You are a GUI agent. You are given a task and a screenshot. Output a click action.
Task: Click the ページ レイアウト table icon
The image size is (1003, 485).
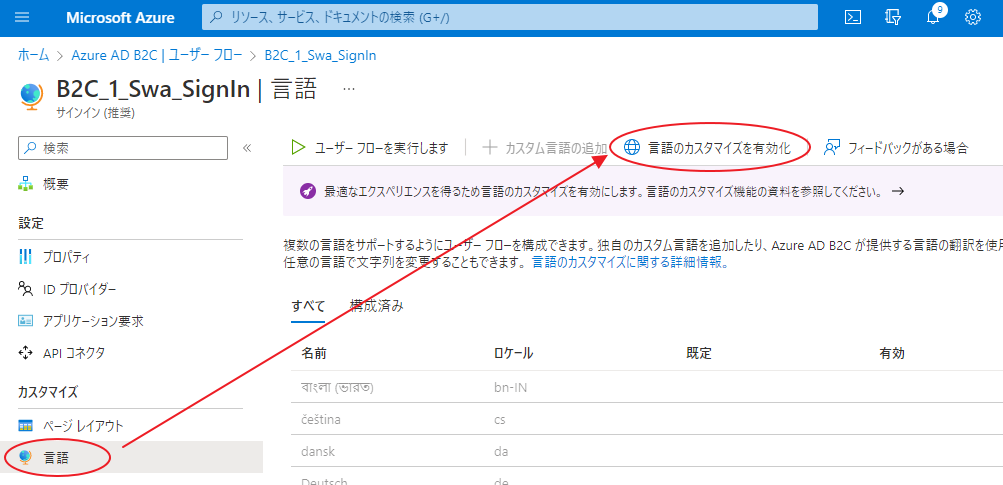(x=26, y=425)
